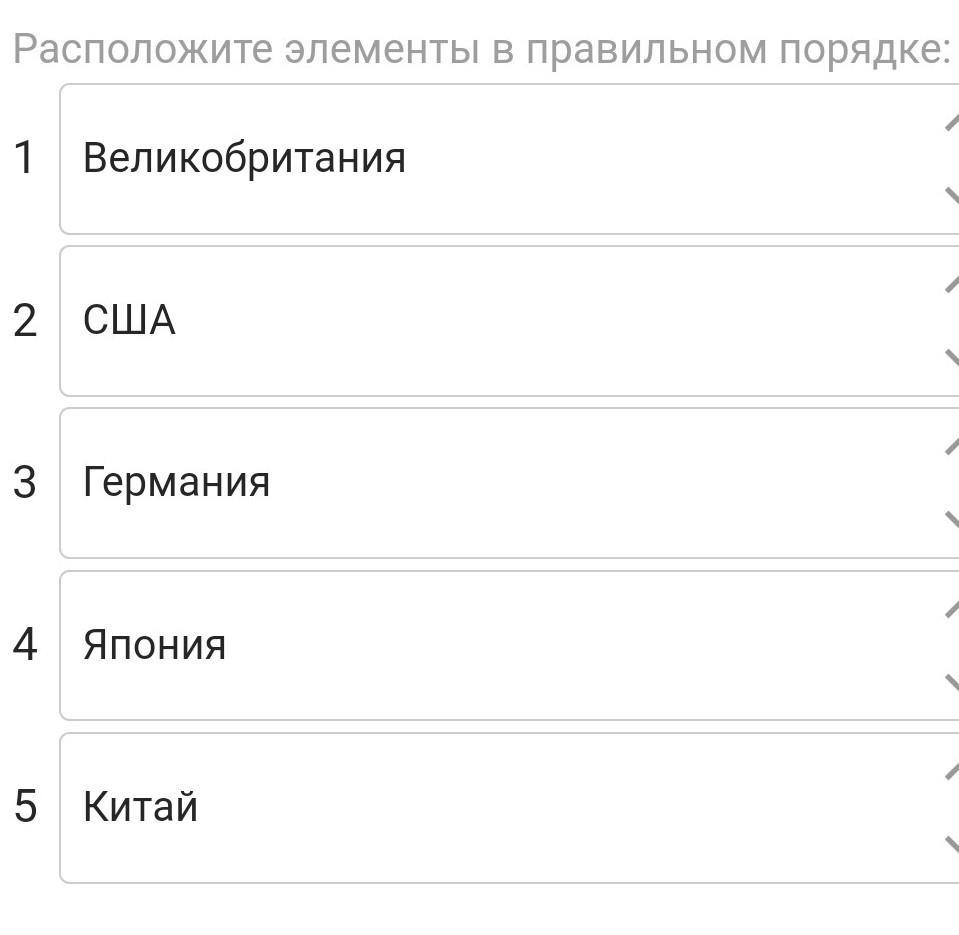
Task: Select the Великобритания item box
Action: pos(509,159)
